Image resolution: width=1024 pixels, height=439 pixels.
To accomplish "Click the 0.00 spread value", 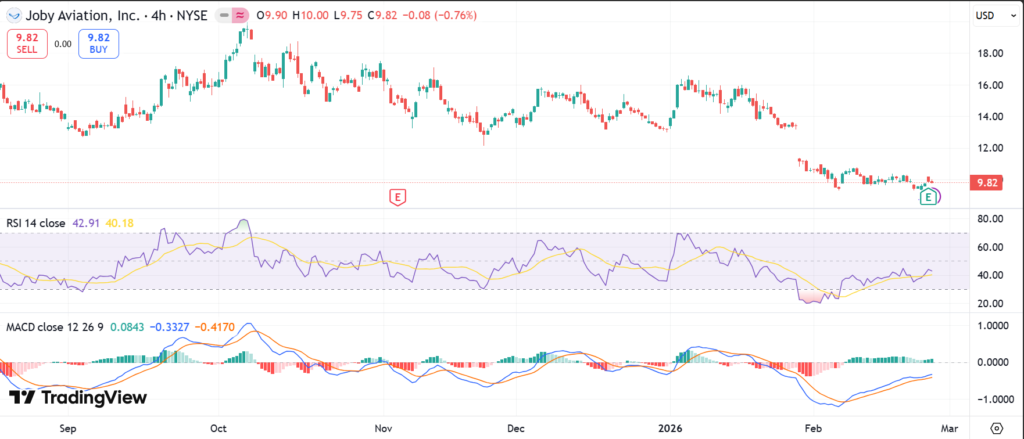I will coord(62,43).
